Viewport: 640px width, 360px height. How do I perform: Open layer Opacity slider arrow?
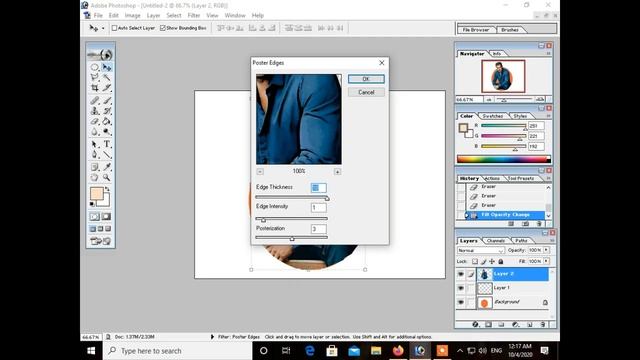click(x=546, y=250)
